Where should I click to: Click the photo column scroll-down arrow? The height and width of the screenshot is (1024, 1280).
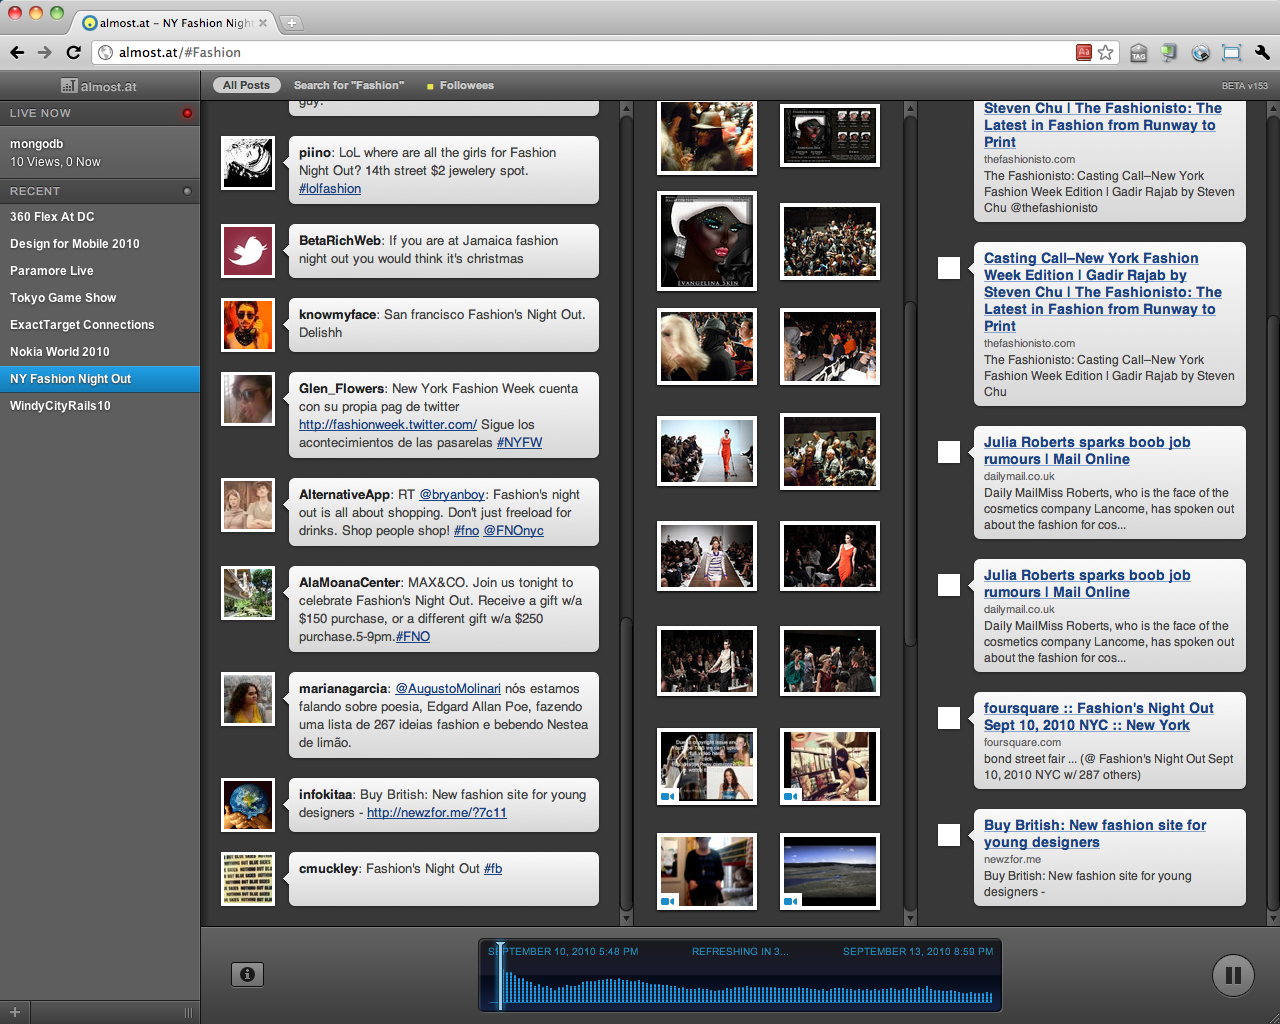pos(910,918)
